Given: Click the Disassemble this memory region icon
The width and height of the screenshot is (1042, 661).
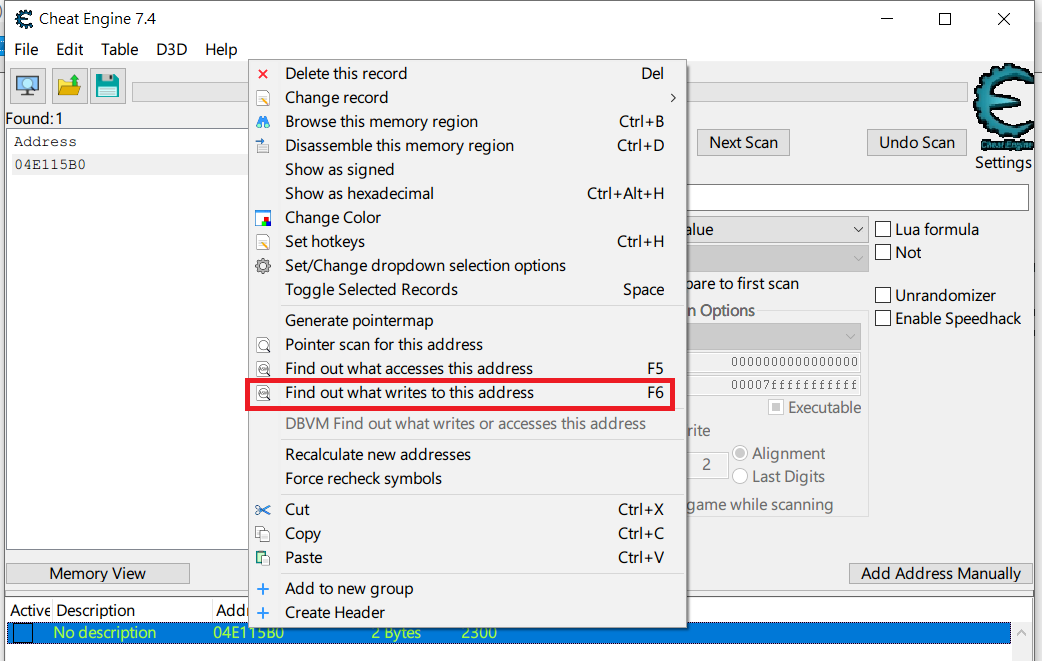Looking at the screenshot, I should [x=263, y=146].
